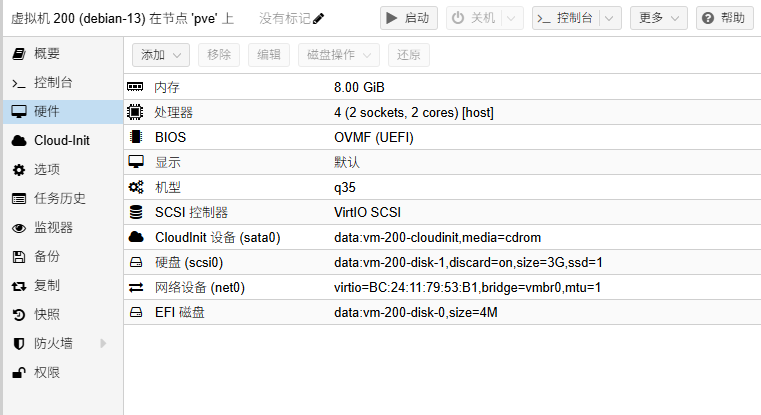This screenshot has width=761, height=415.
Task: Open 帮助 help documentation
Action: [x=724, y=18]
